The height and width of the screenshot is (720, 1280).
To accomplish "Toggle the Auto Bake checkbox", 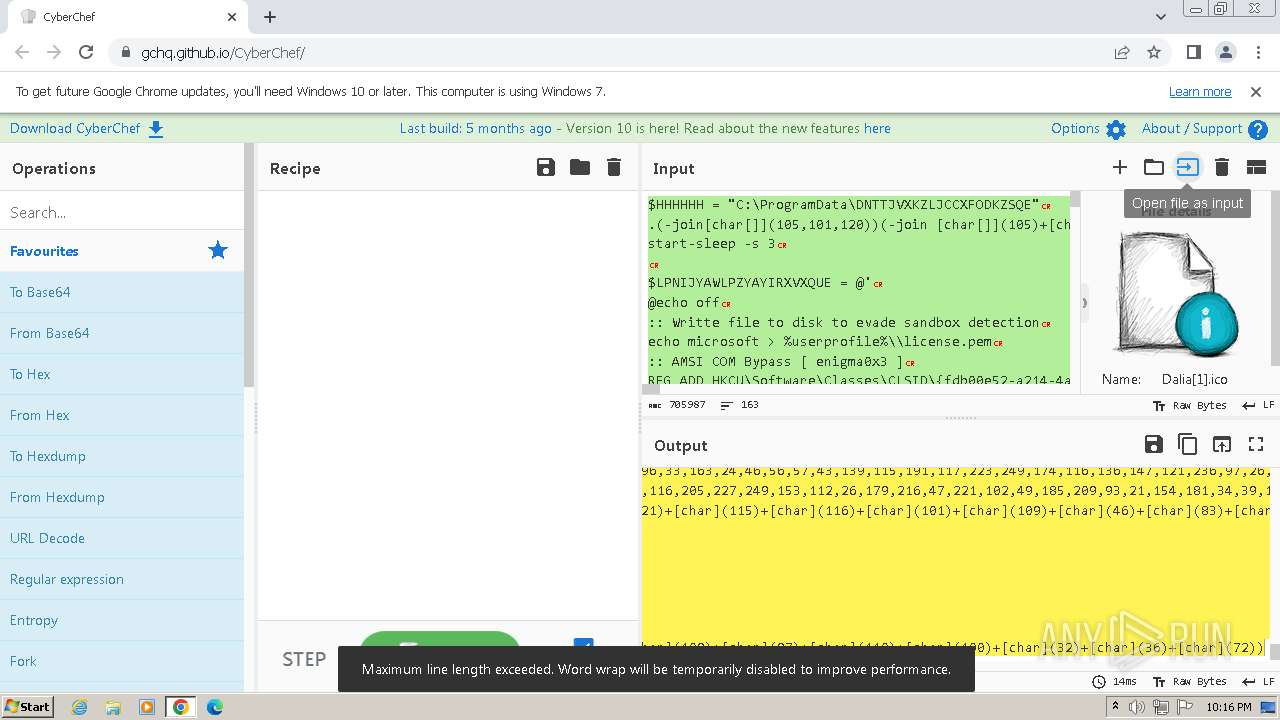I will tap(584, 645).
